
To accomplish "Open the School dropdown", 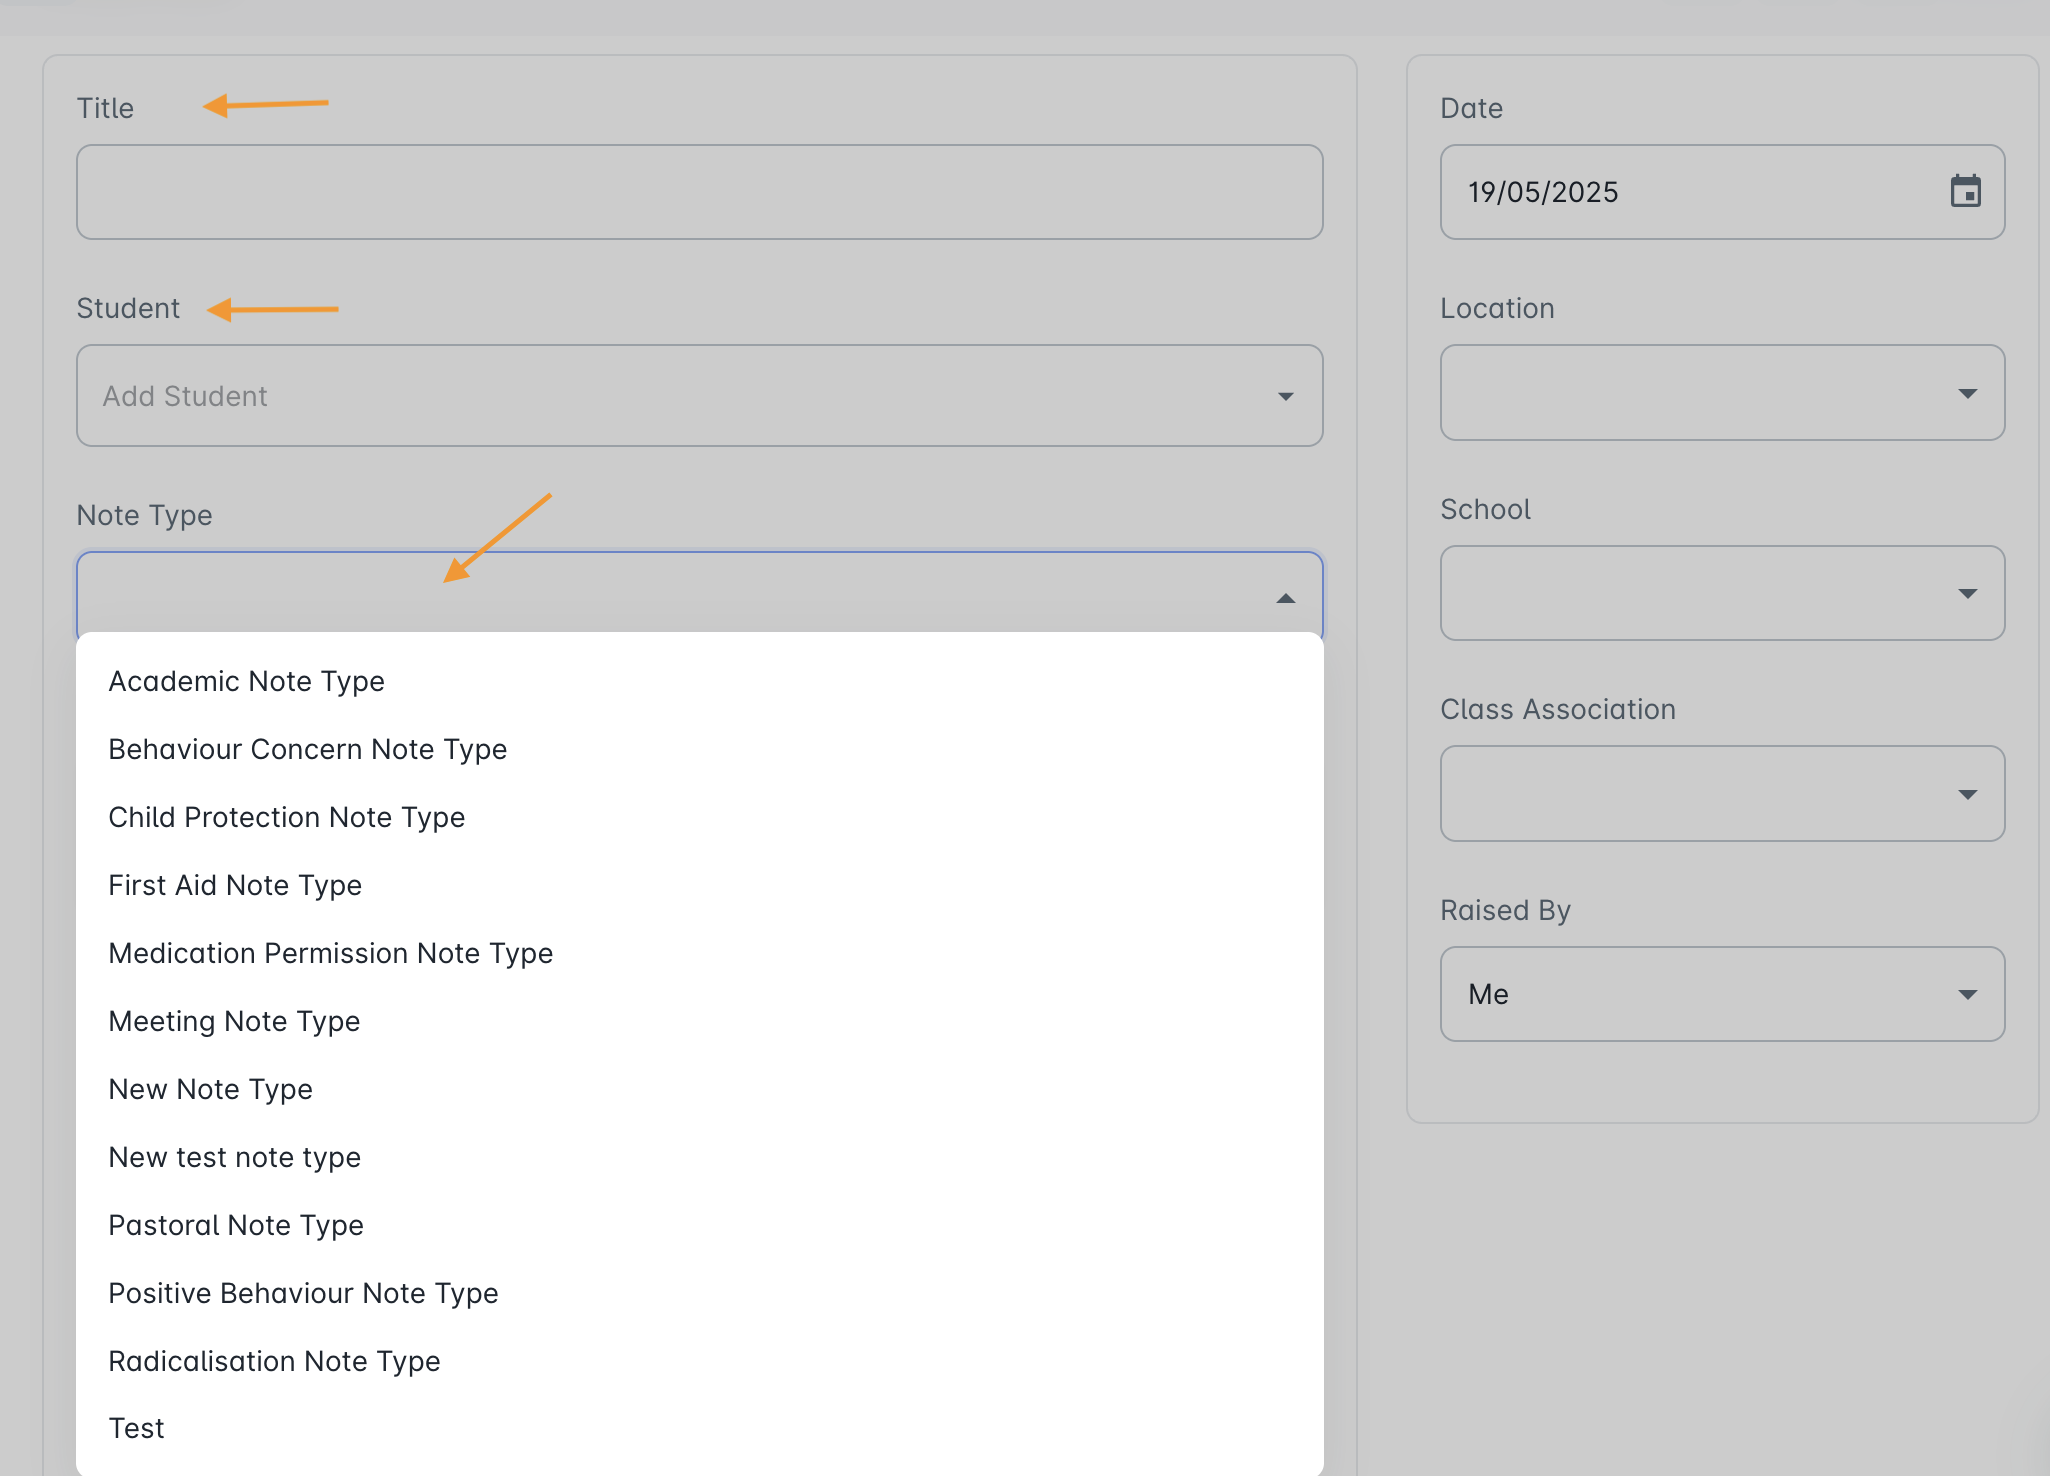I will (1722, 593).
